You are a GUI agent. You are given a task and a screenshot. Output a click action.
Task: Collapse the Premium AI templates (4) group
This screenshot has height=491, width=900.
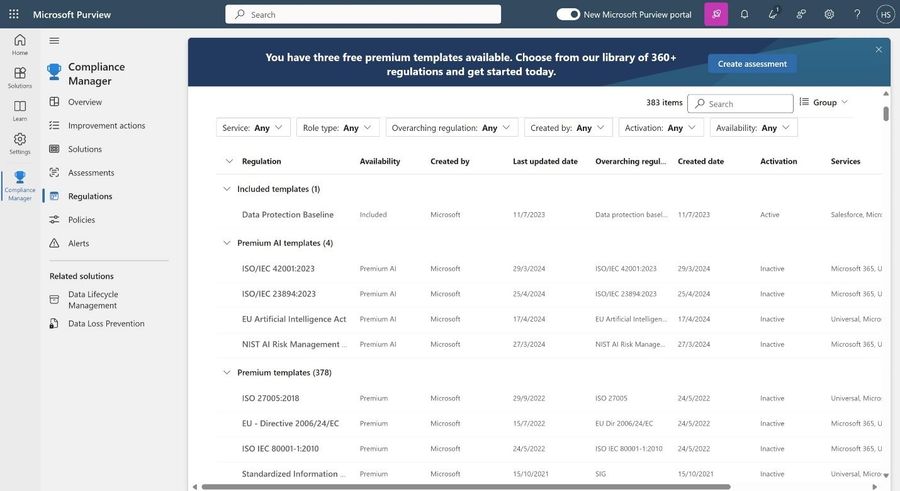[227, 243]
